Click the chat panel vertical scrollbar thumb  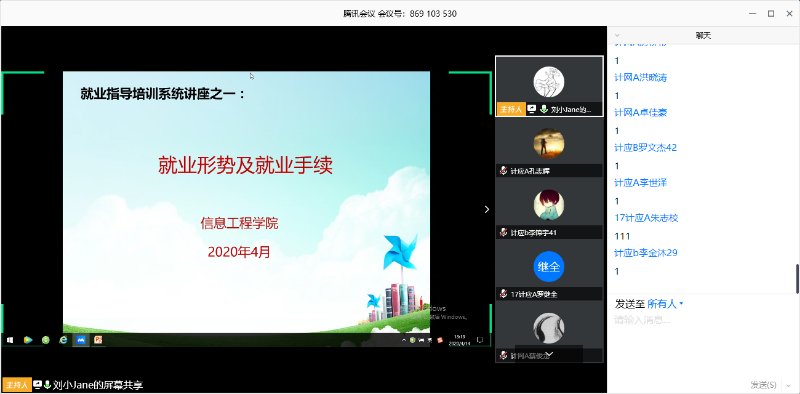797,278
